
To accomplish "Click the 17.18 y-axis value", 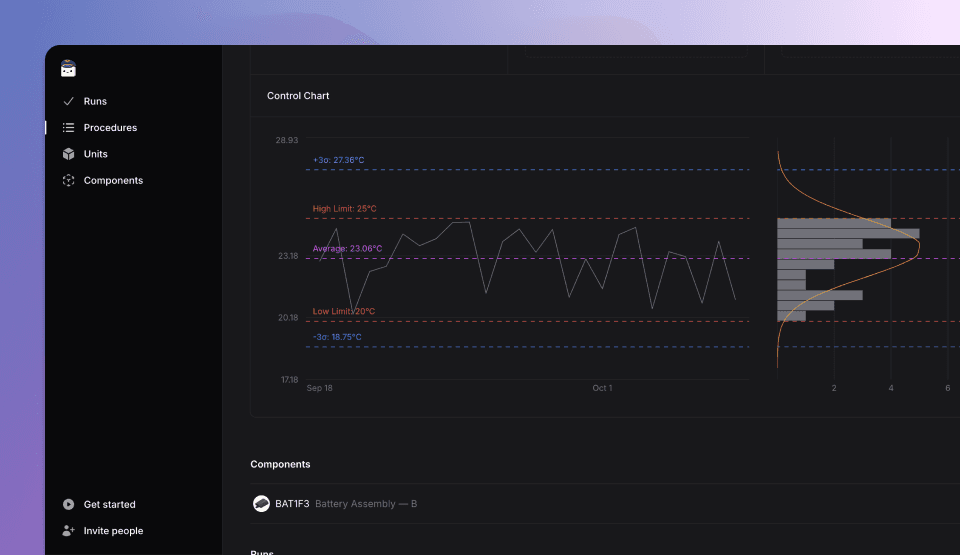I will pyautogui.click(x=289, y=380).
